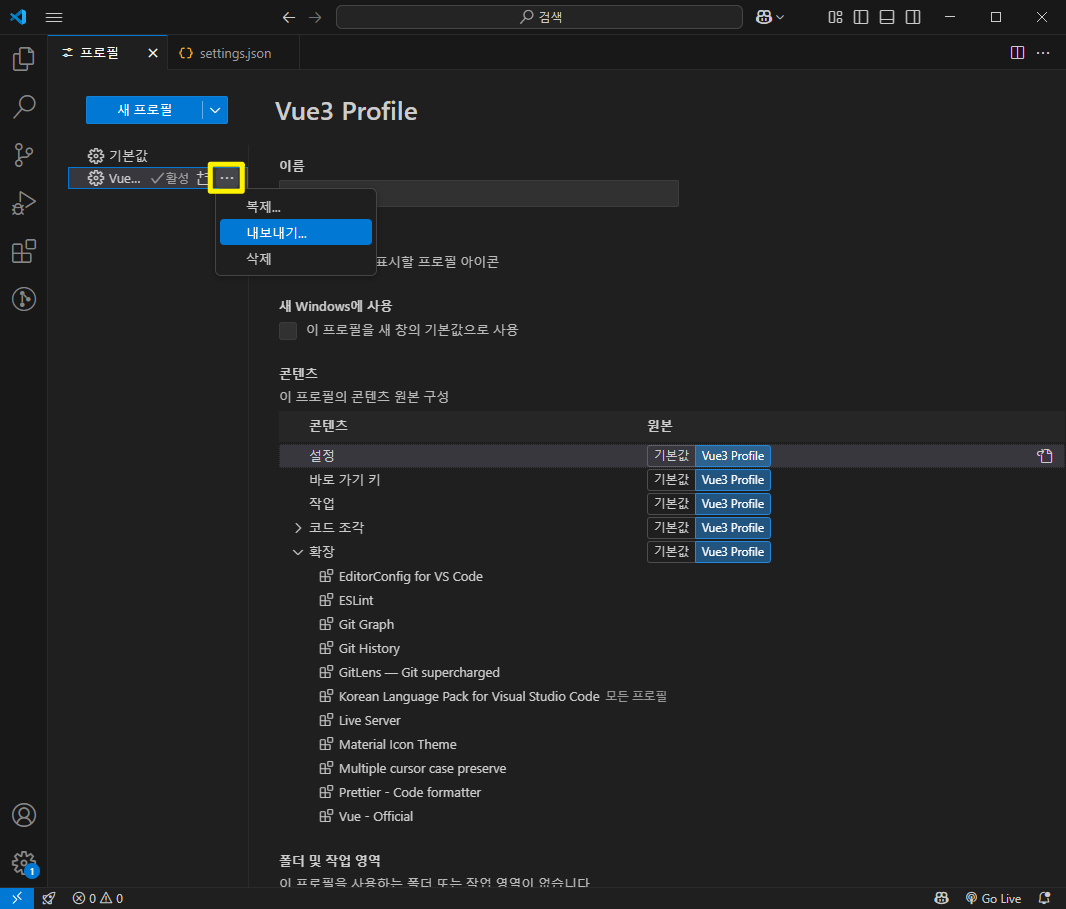This screenshot has height=909, width=1066.
Task: Toggle primary side bar layout icon
Action: tap(861, 17)
